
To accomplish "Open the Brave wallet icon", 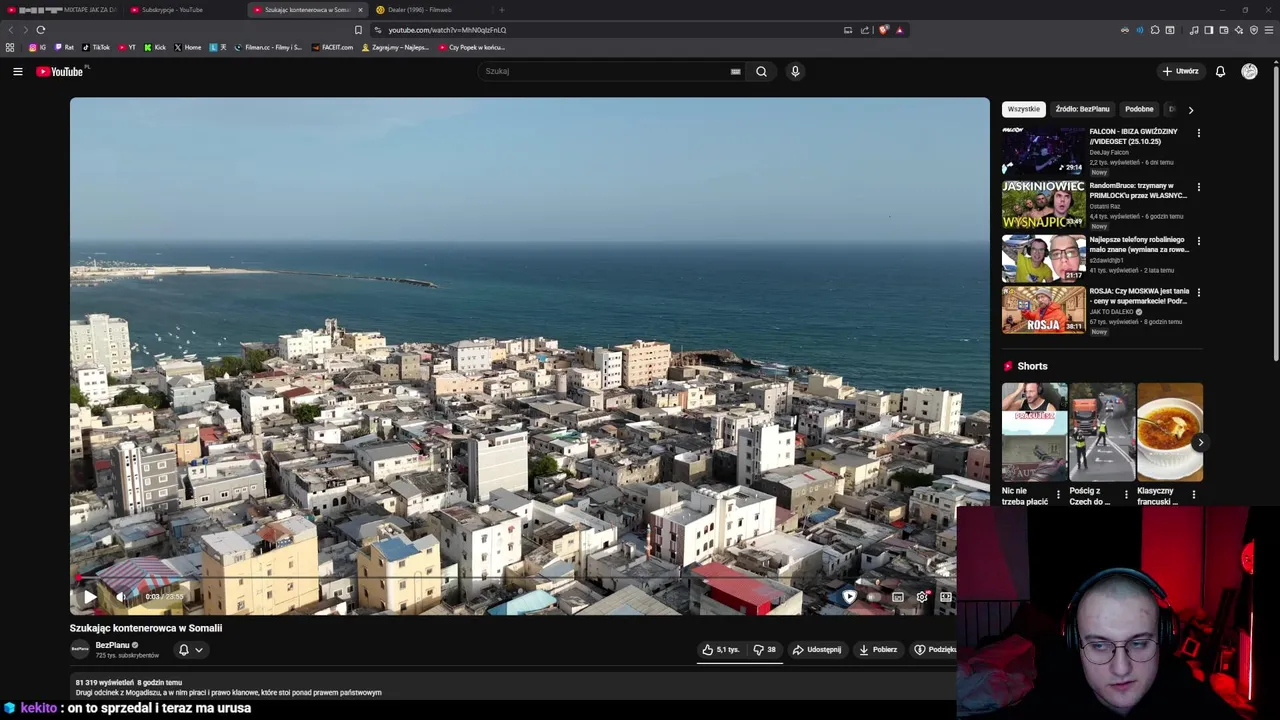I will tap(1224, 30).
